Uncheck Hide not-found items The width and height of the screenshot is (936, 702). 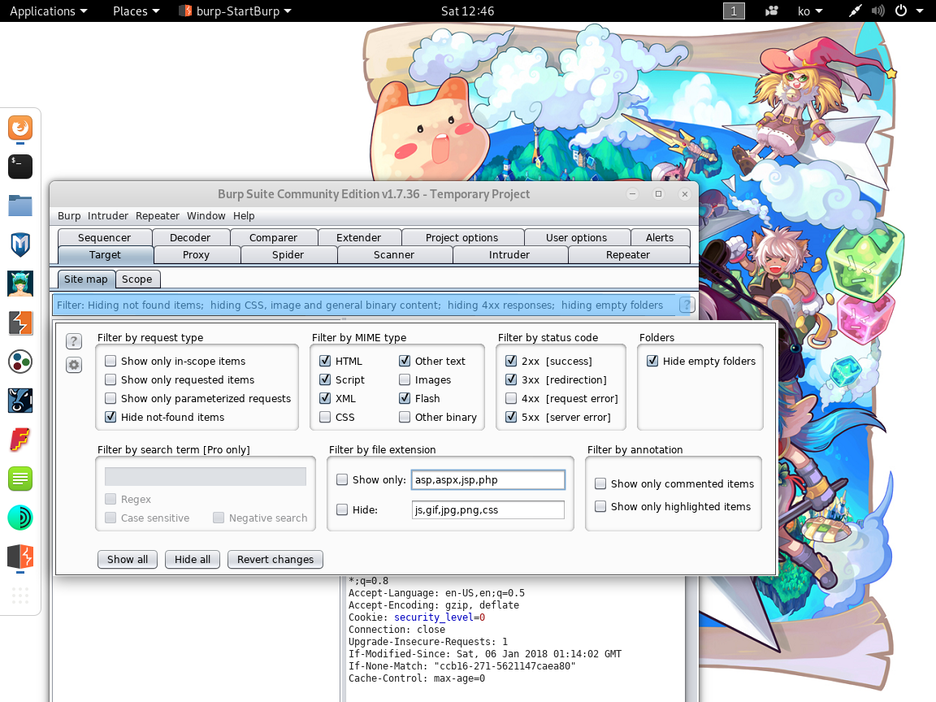110,417
